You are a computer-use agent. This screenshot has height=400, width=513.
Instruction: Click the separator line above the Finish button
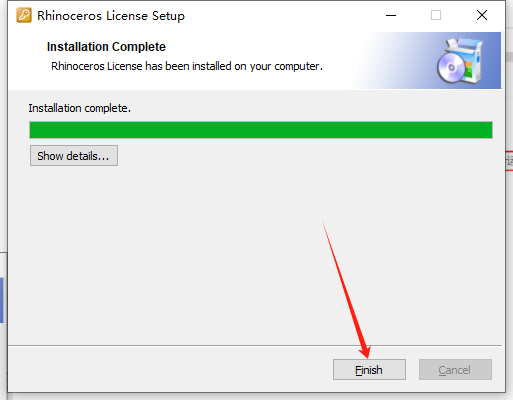(255, 345)
